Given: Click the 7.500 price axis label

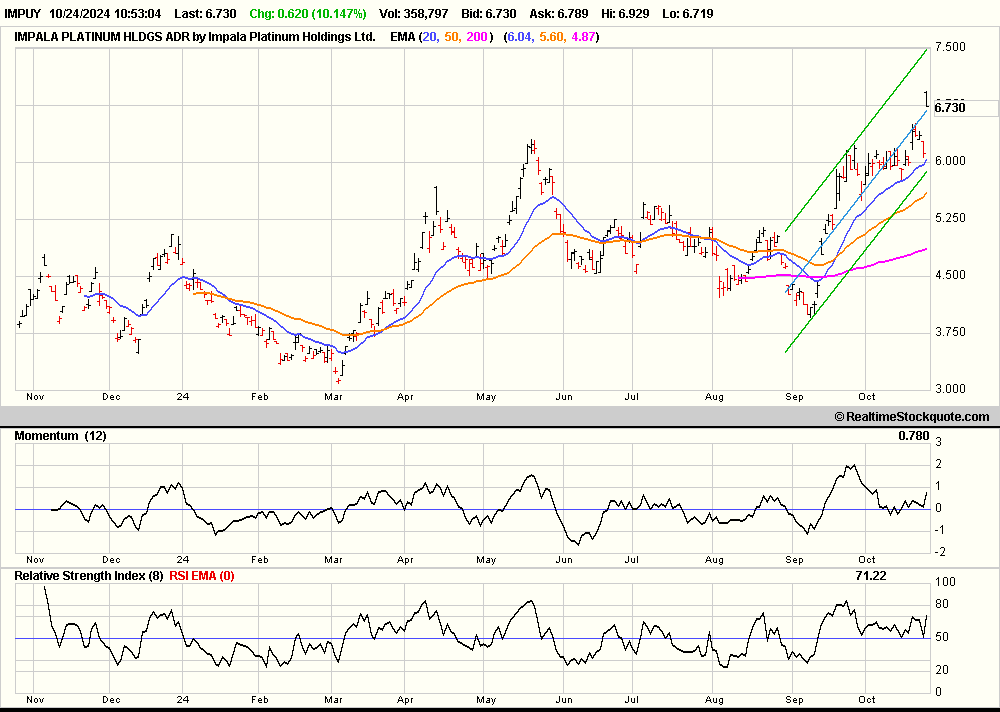Looking at the screenshot, I should 950,47.
